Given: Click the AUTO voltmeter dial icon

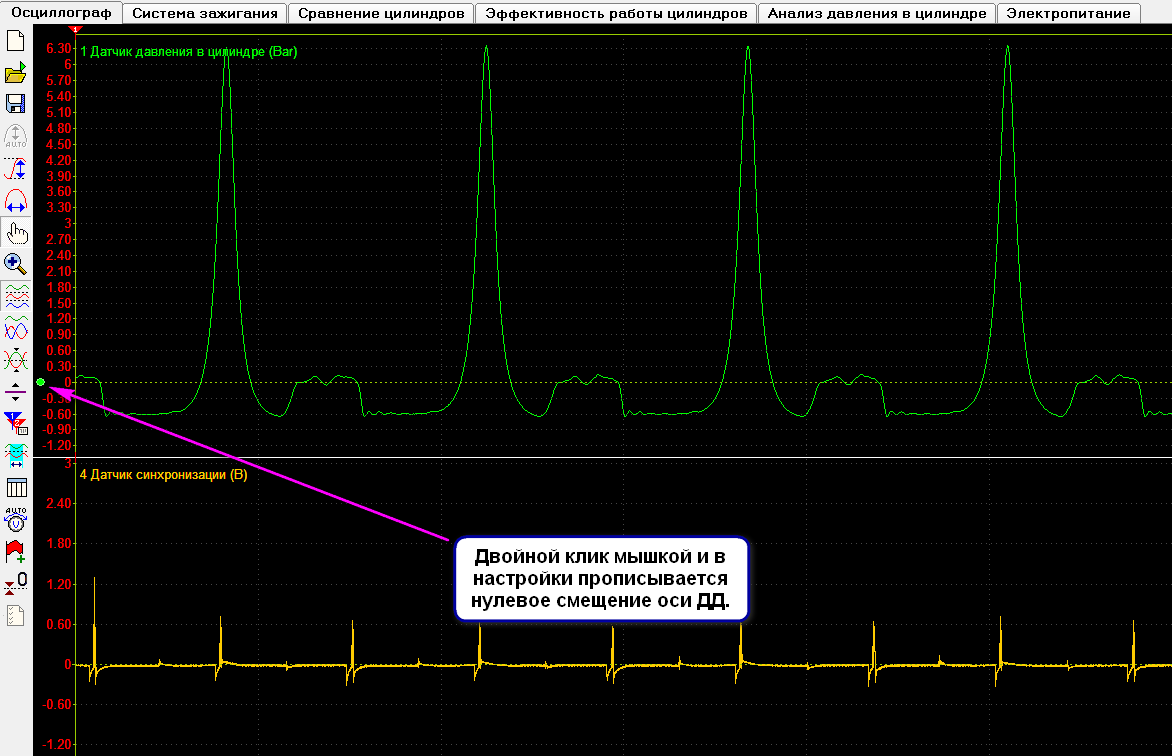Looking at the screenshot, I should (x=16, y=519).
